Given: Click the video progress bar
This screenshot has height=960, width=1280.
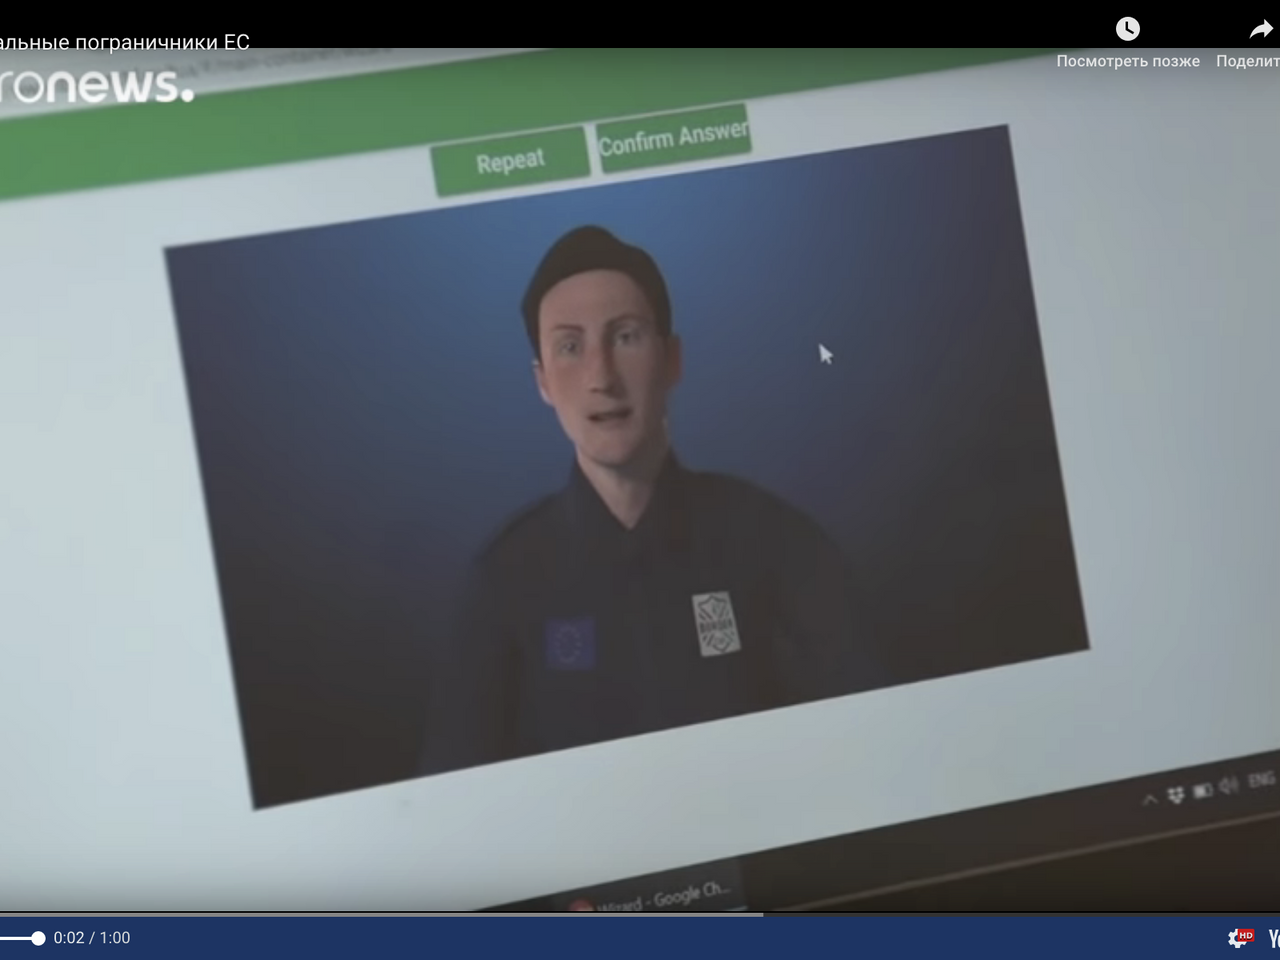Looking at the screenshot, I should pos(640,914).
